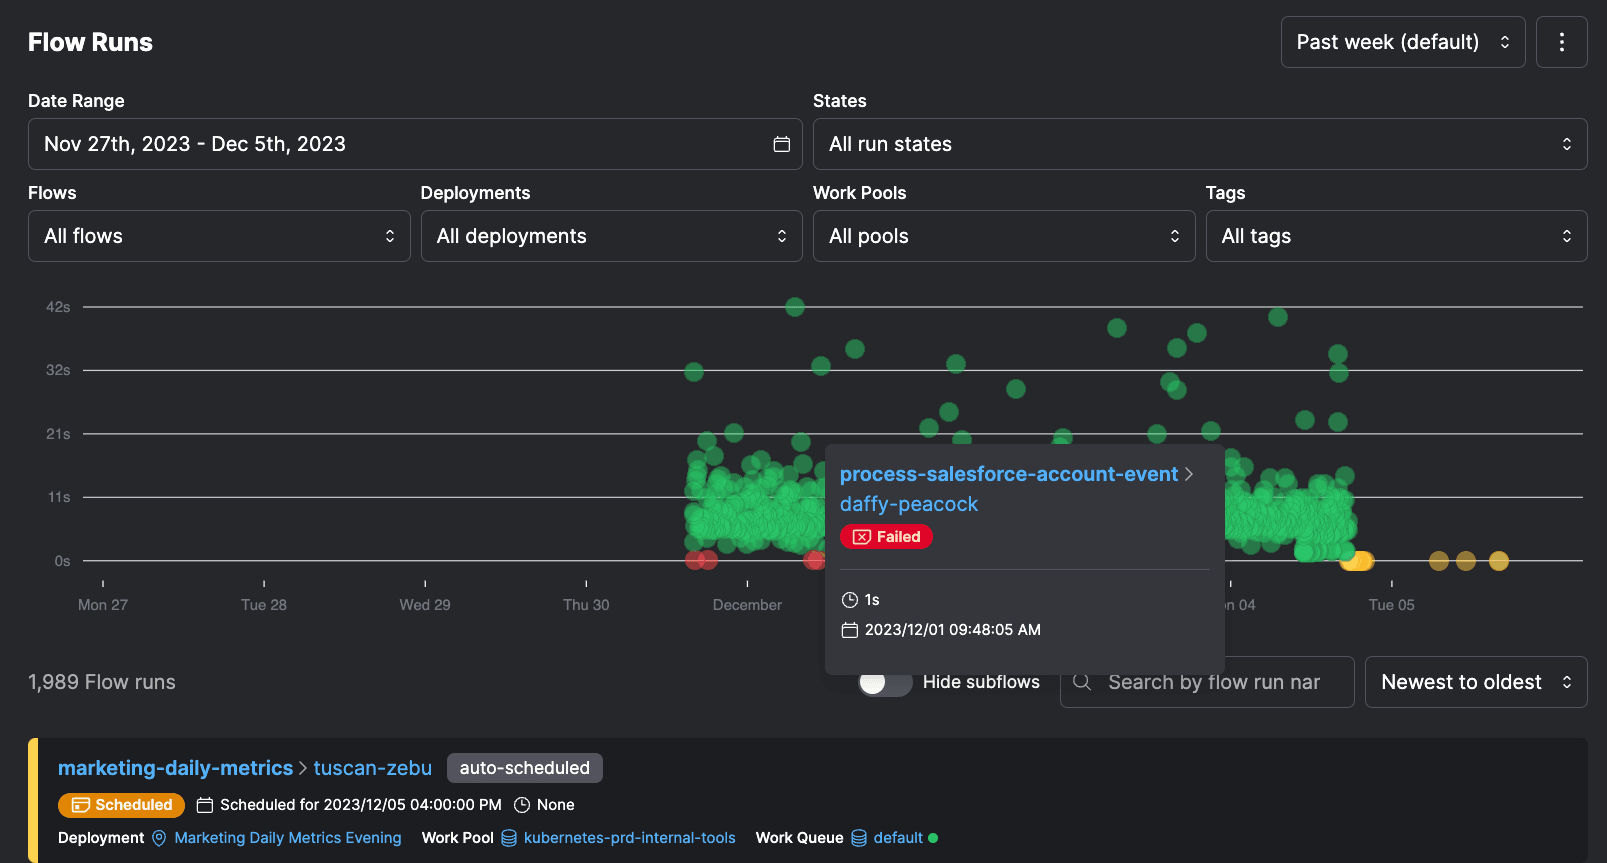Screen dimensions: 1607x863
Task: Open the kubernetes-prd-internal-tools work pool
Action: click(x=629, y=838)
